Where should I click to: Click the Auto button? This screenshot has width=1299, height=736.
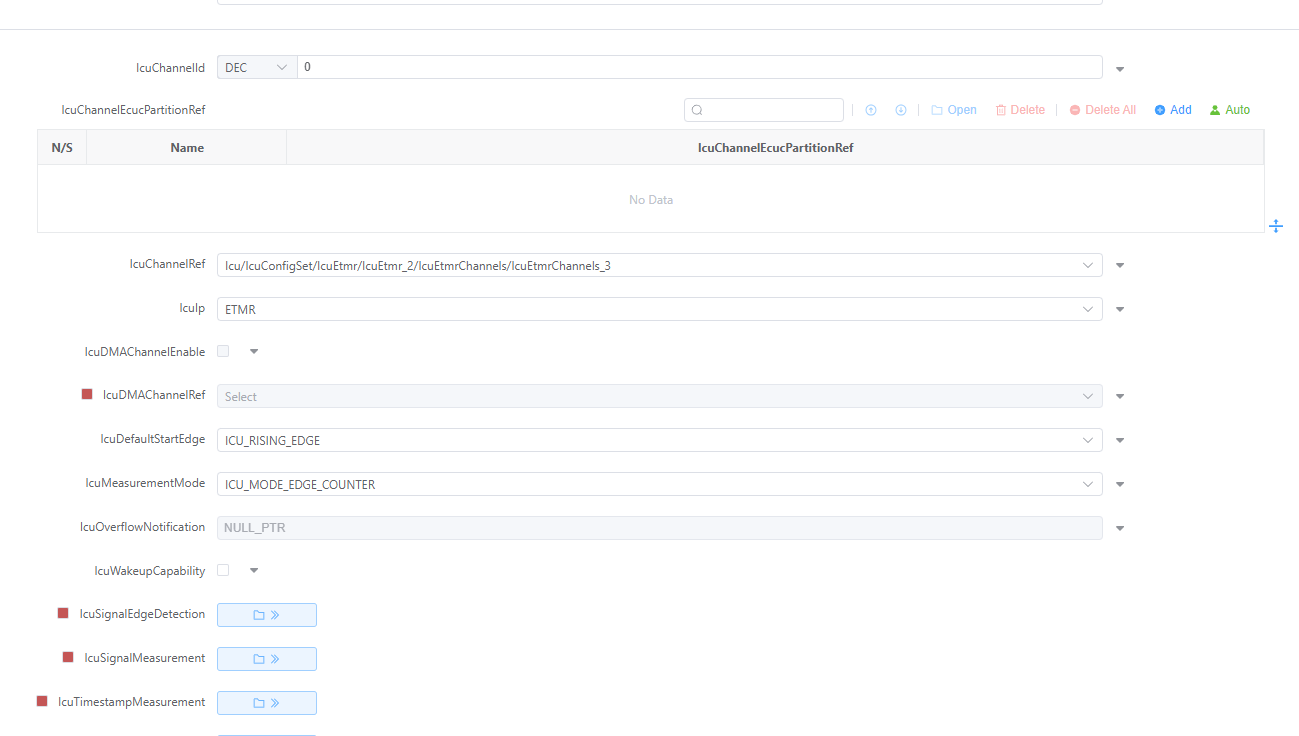point(1230,110)
